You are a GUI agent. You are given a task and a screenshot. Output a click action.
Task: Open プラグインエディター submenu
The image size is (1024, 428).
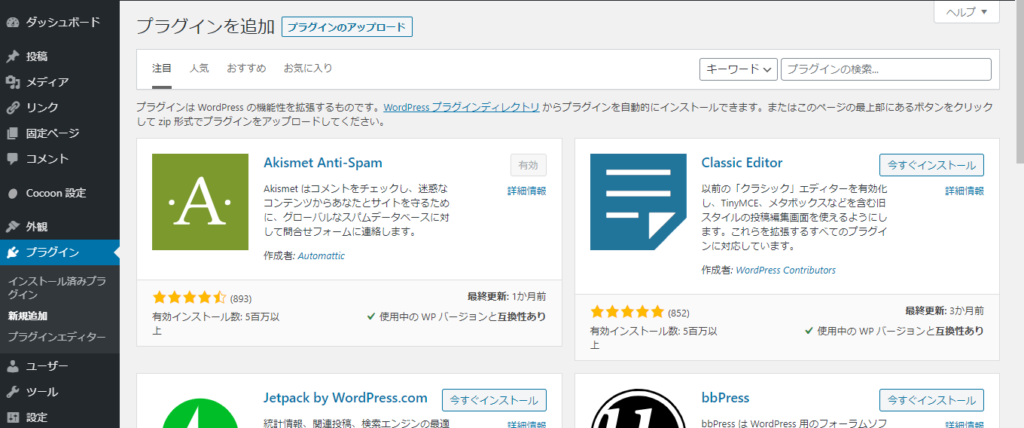pyautogui.click(x=57, y=337)
